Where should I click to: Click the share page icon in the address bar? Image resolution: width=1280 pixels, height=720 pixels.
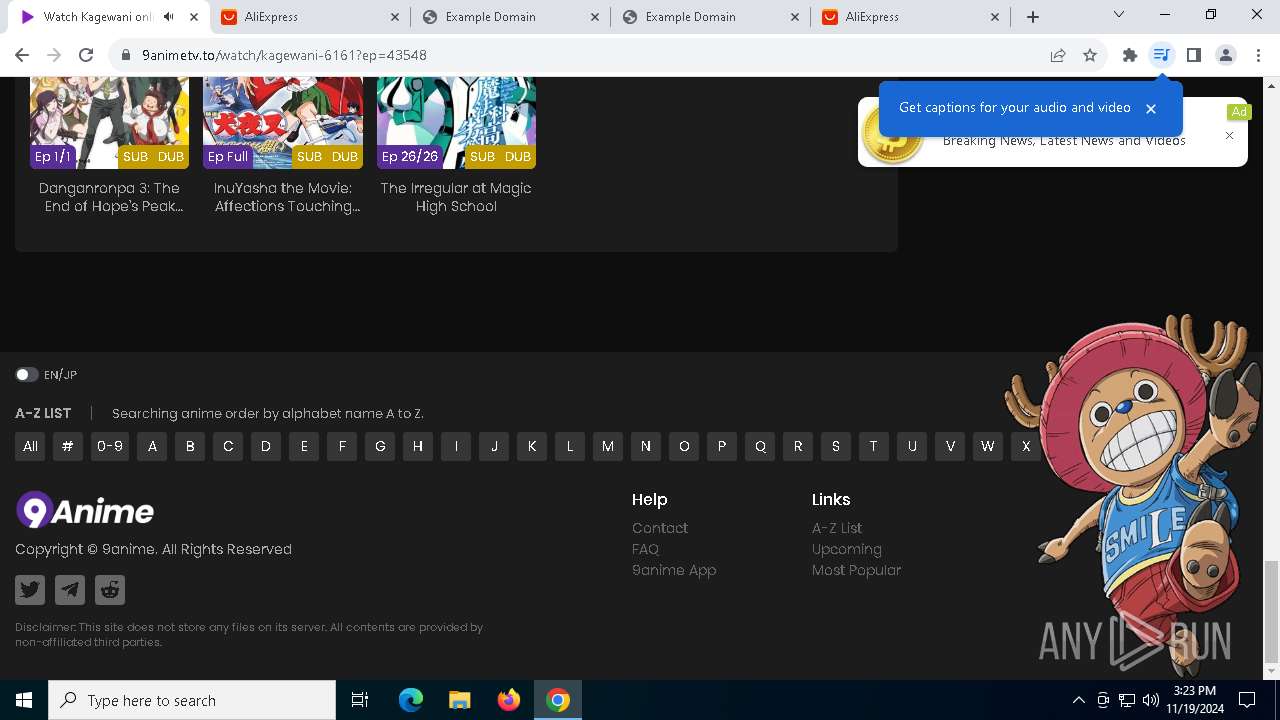coord(1058,55)
